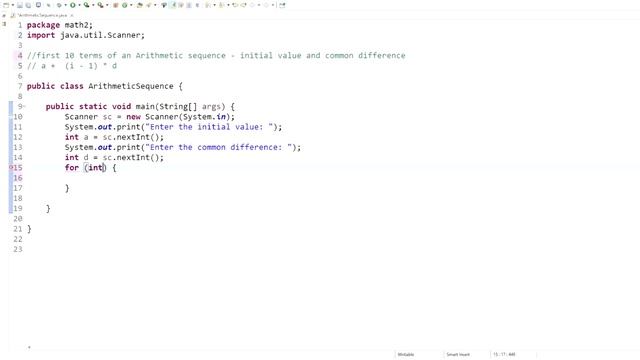Expand the New Java Class dropdown
640x360 pixels.
click(131, 5)
